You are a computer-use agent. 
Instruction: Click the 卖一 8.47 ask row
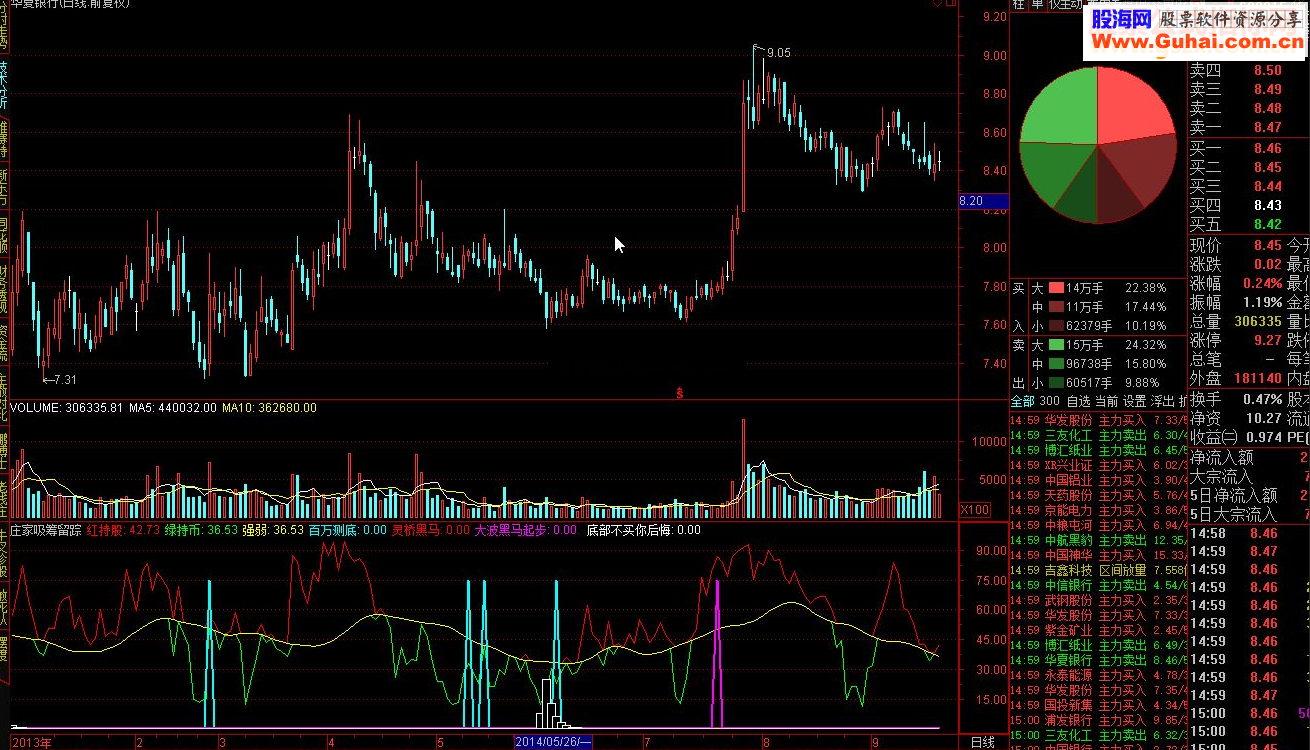coord(1248,127)
